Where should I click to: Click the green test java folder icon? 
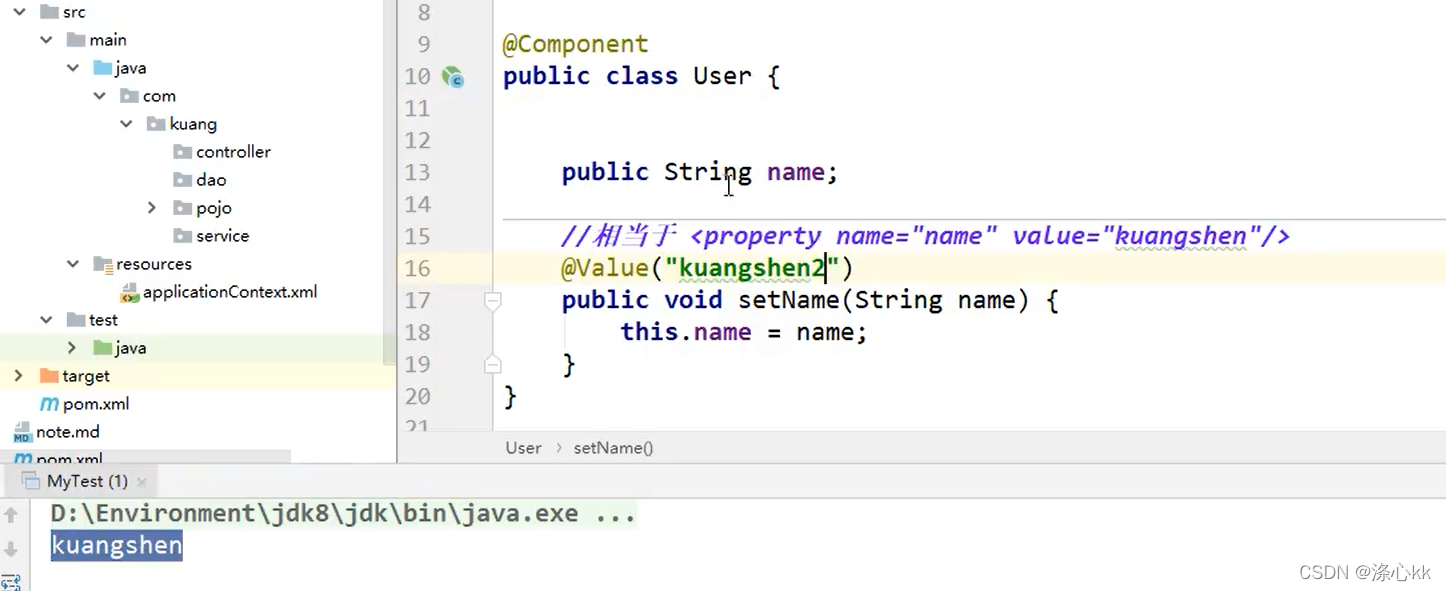(x=102, y=348)
